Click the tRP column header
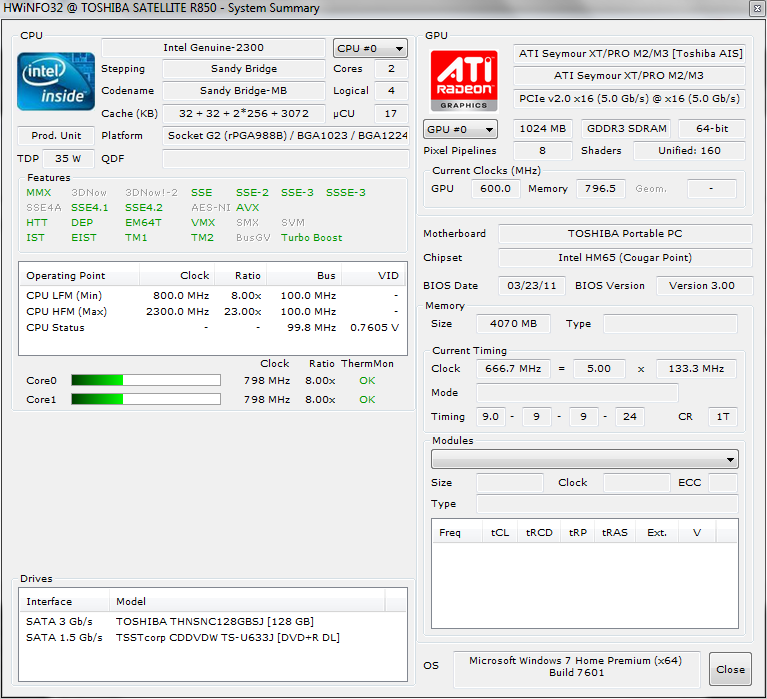 (x=578, y=532)
